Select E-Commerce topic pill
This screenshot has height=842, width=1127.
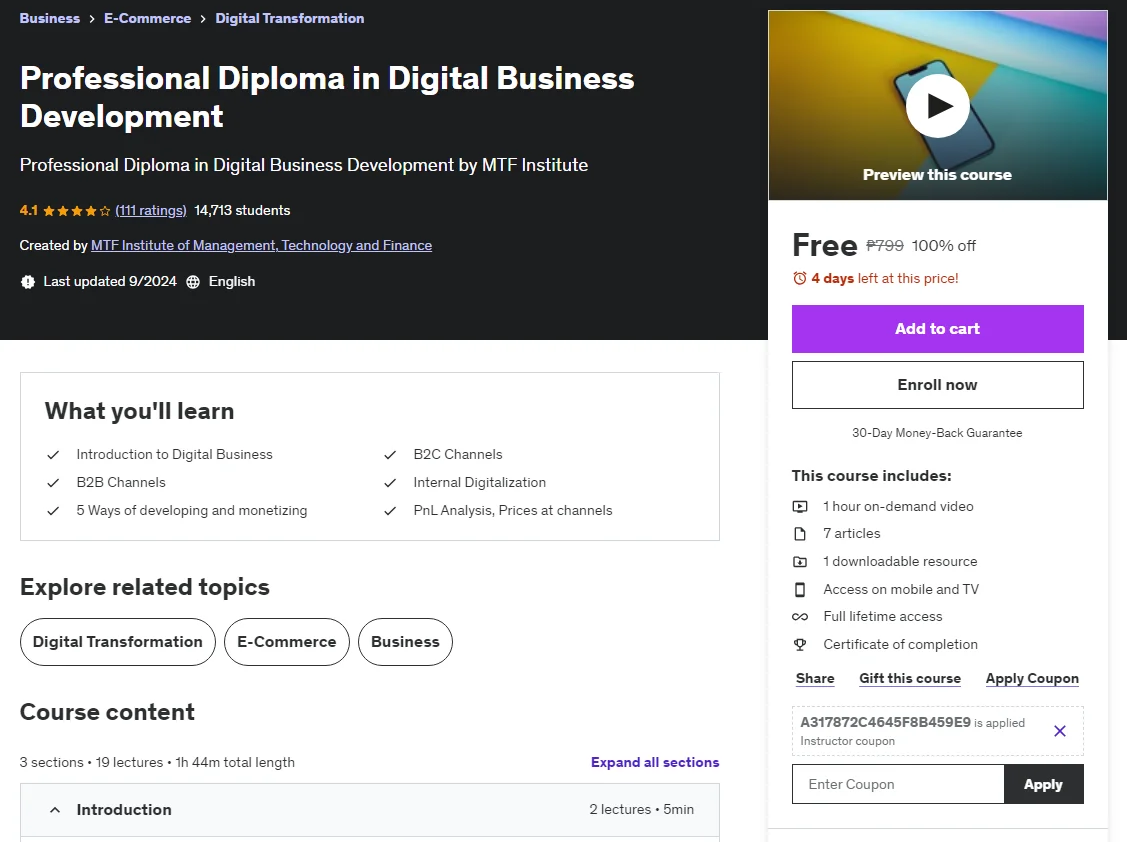click(x=287, y=641)
